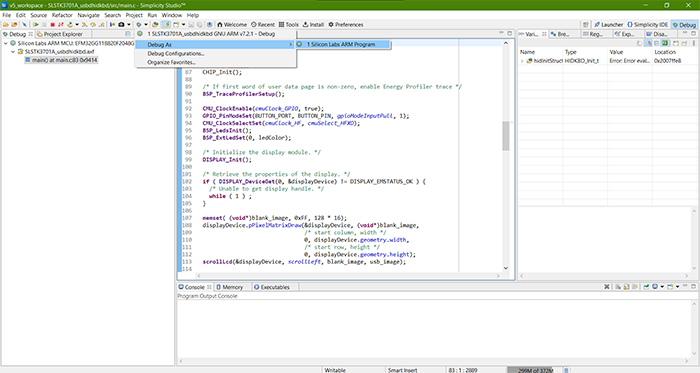Click the garbage collector trash icon in the status bar
700x373 pixels.
(x=566, y=370)
